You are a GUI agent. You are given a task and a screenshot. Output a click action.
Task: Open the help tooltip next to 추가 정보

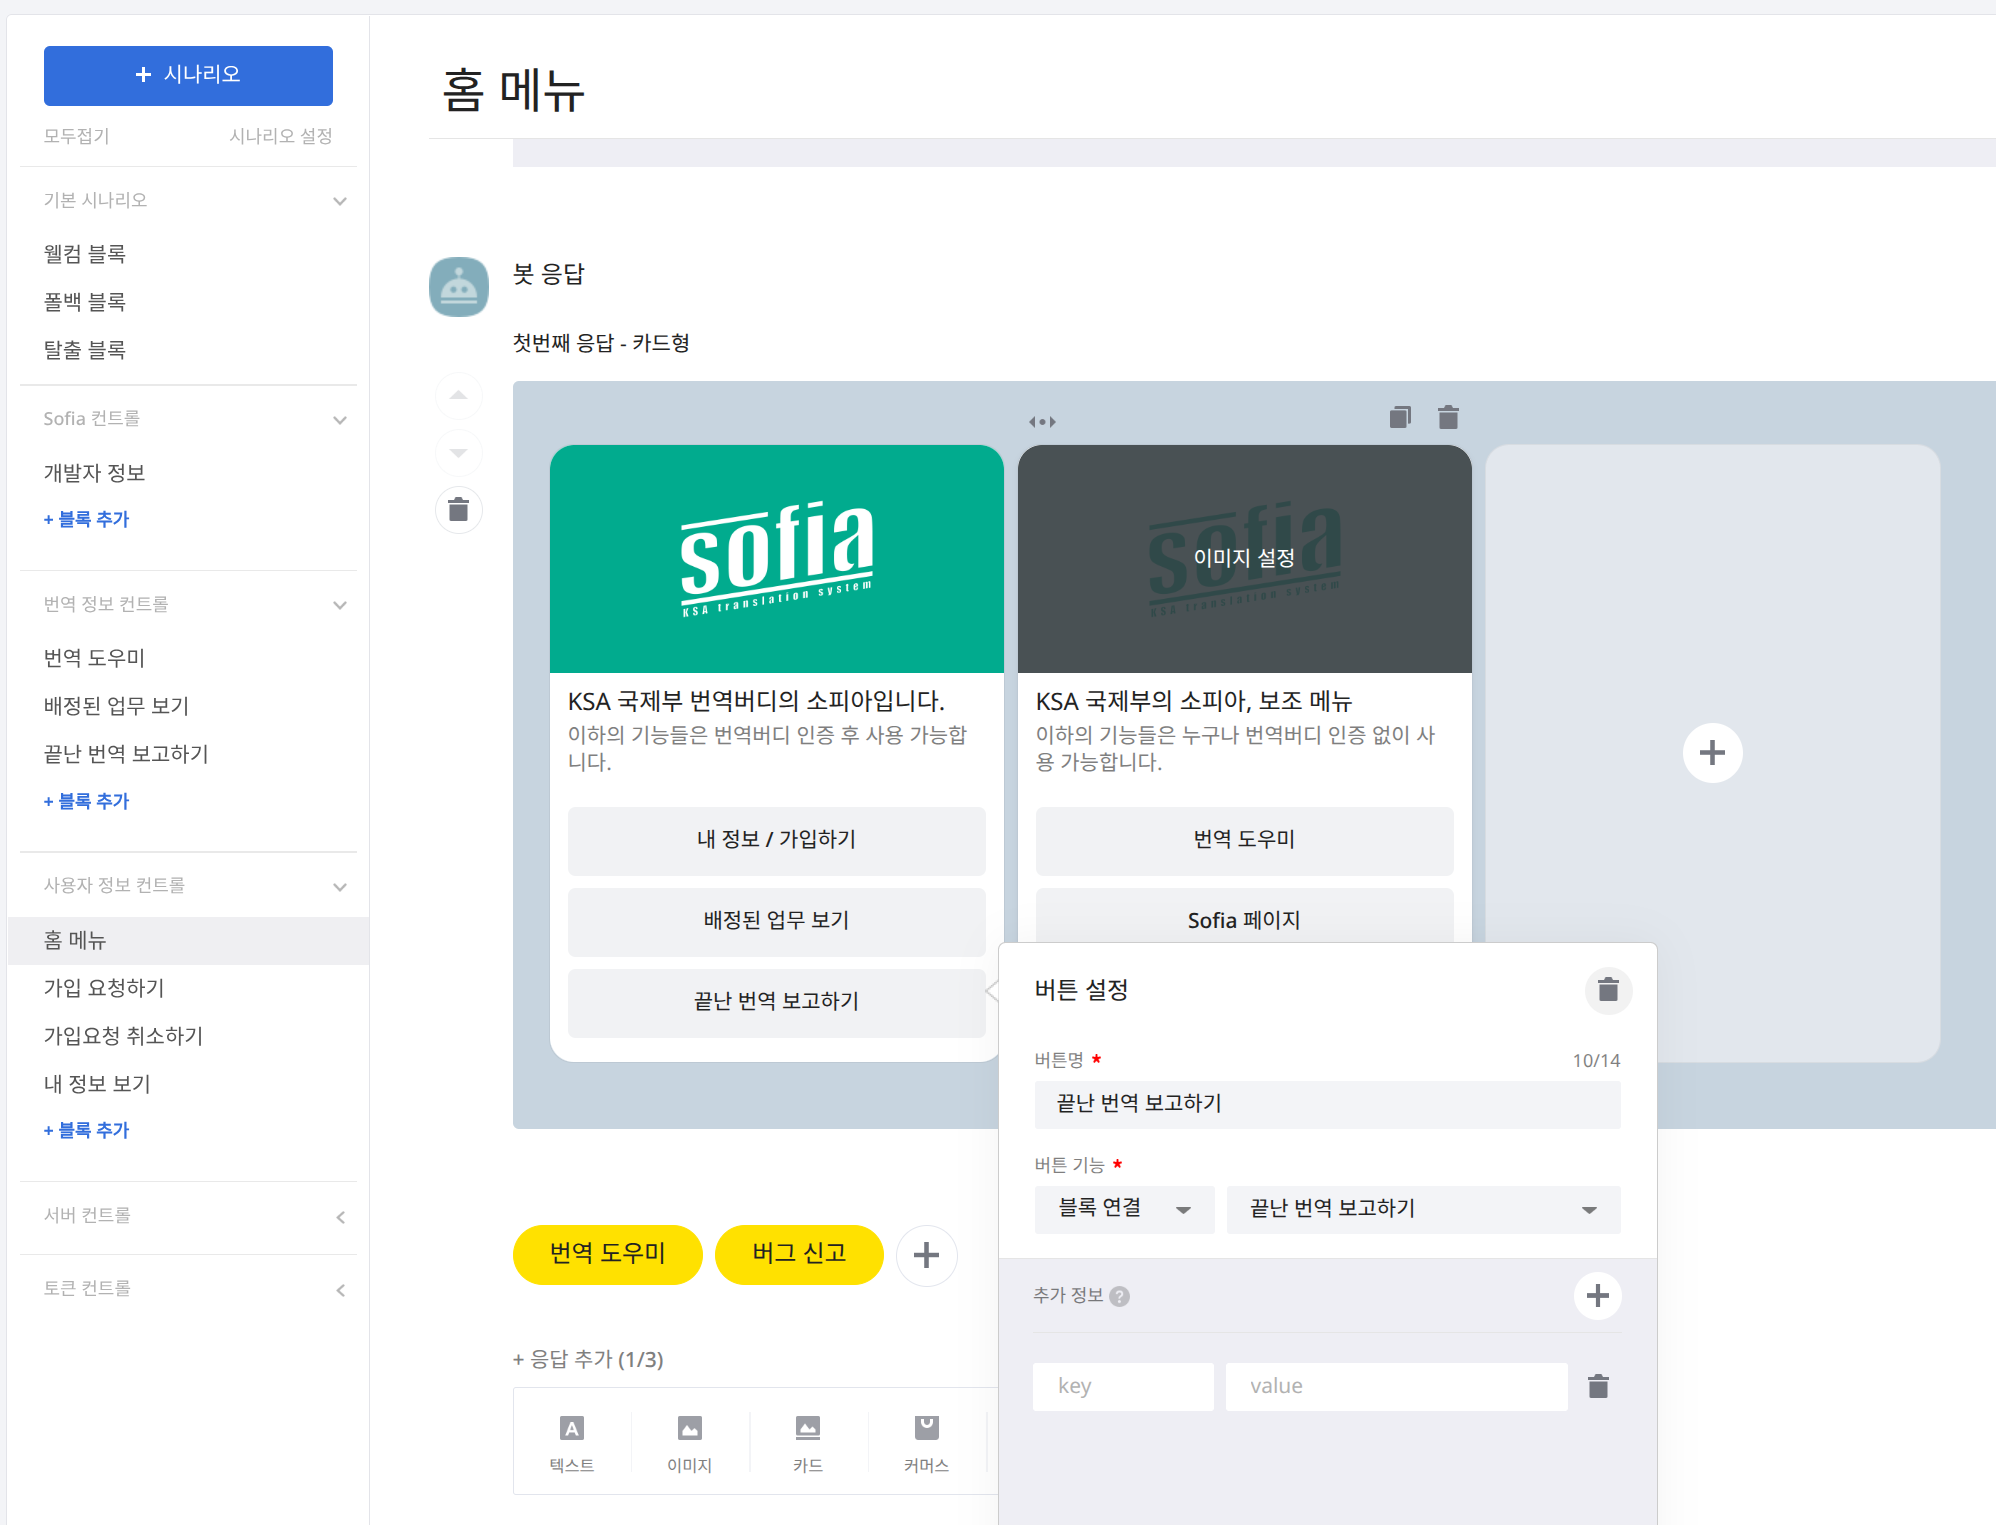coord(1120,1297)
